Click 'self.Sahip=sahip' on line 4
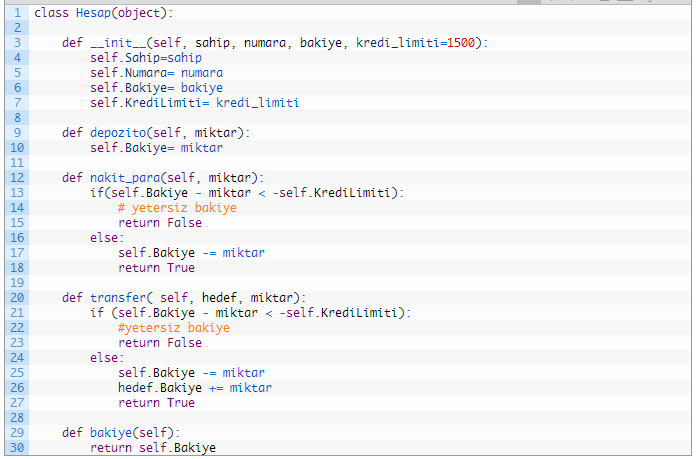 [146, 58]
